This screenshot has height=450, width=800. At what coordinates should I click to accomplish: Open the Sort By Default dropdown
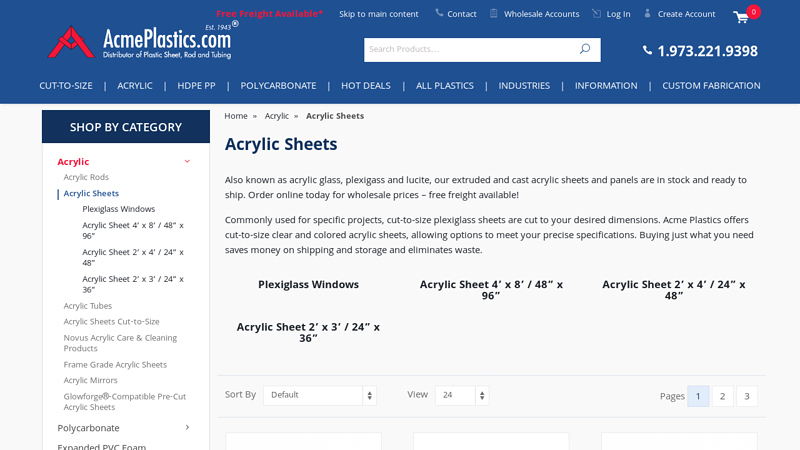point(320,395)
